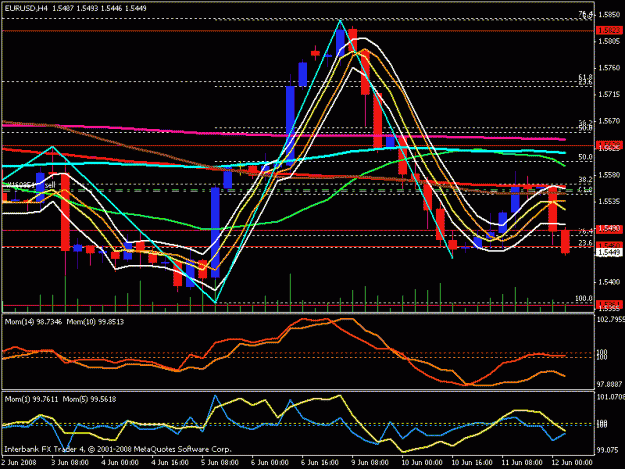Pick the 1.5715 price scale value
The width and height of the screenshot is (625, 469).
click(x=609, y=94)
